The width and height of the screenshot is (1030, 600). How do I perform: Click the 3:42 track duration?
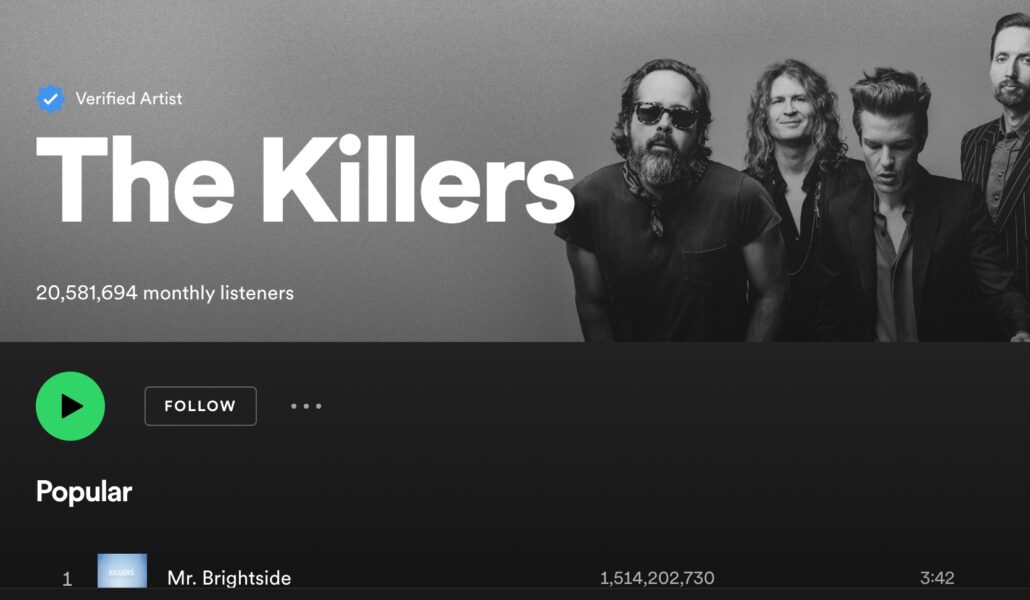click(937, 578)
